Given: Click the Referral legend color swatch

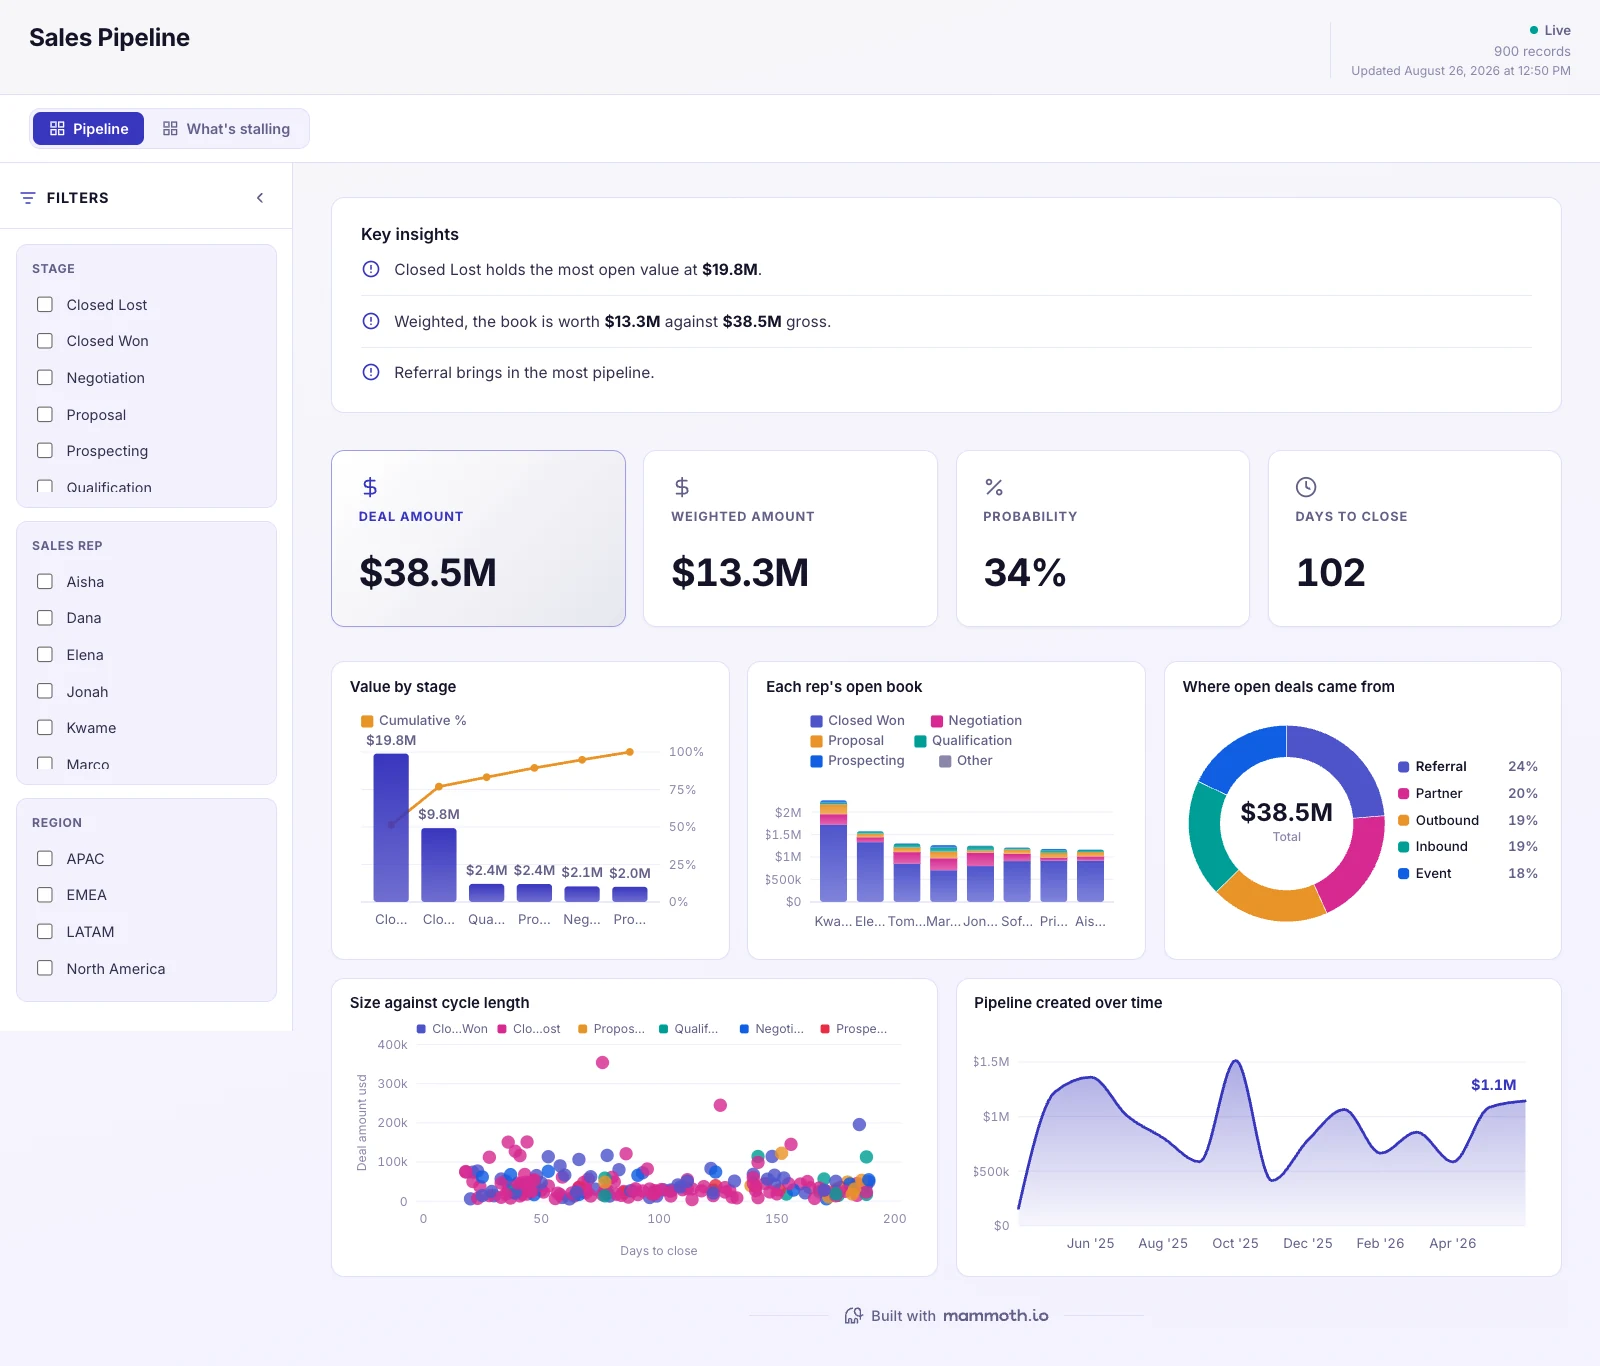Looking at the screenshot, I should [x=1404, y=767].
